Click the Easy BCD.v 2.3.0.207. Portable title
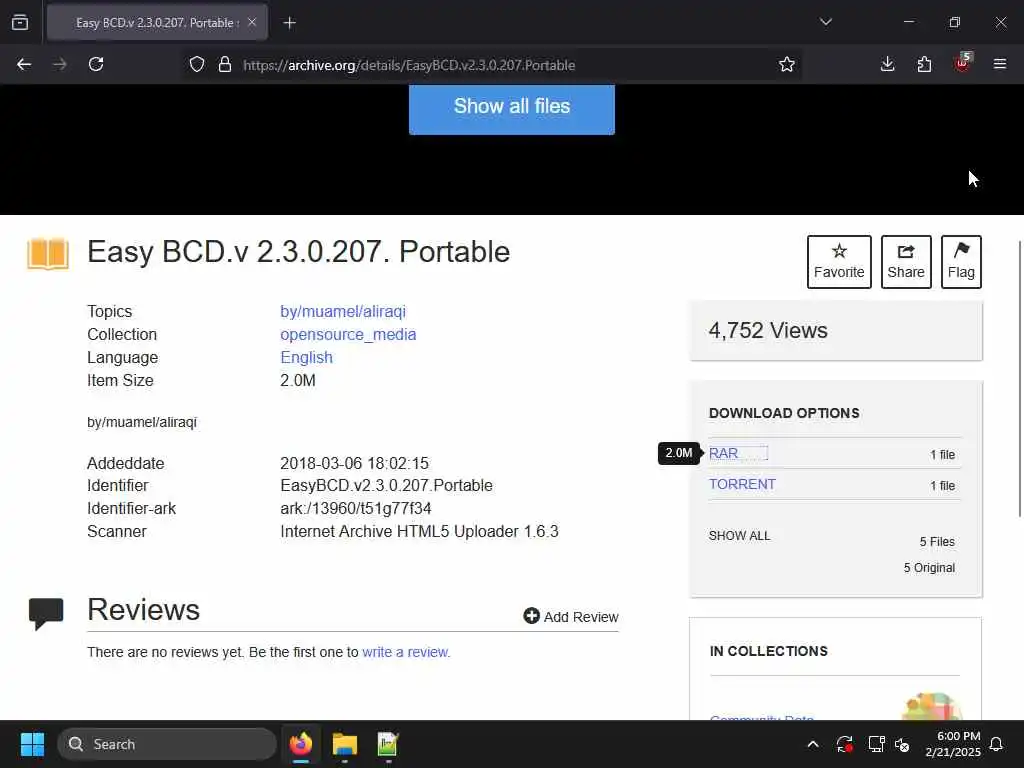Viewport: 1024px width, 768px height. click(298, 252)
